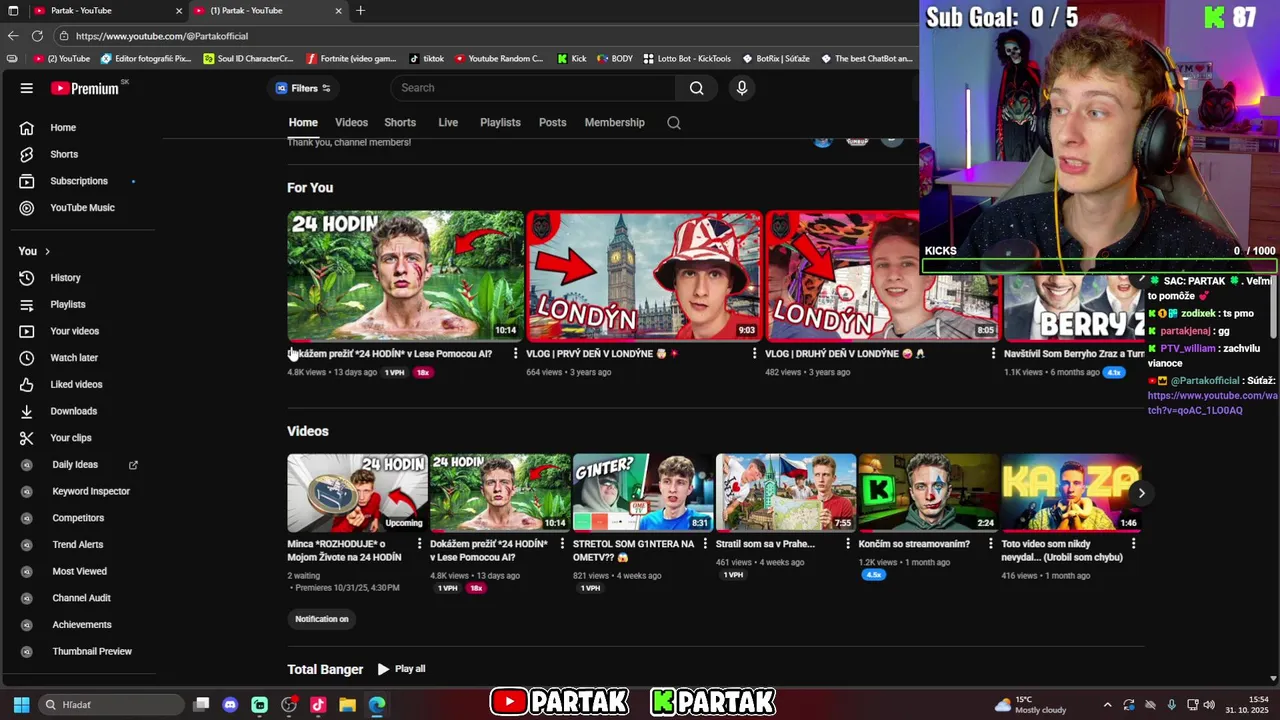The height and width of the screenshot is (720, 1280).
Task: Open the tiktok bookmark
Action: pos(426,59)
